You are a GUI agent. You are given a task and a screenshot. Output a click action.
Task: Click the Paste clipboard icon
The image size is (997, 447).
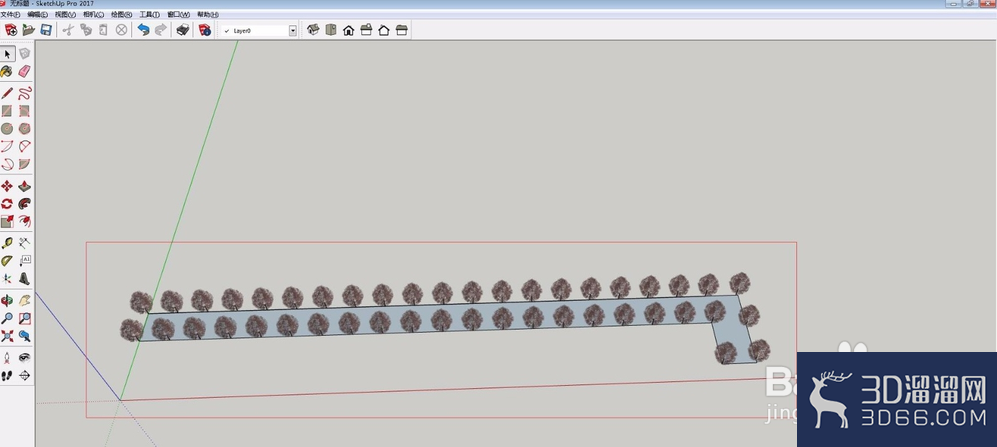103,30
